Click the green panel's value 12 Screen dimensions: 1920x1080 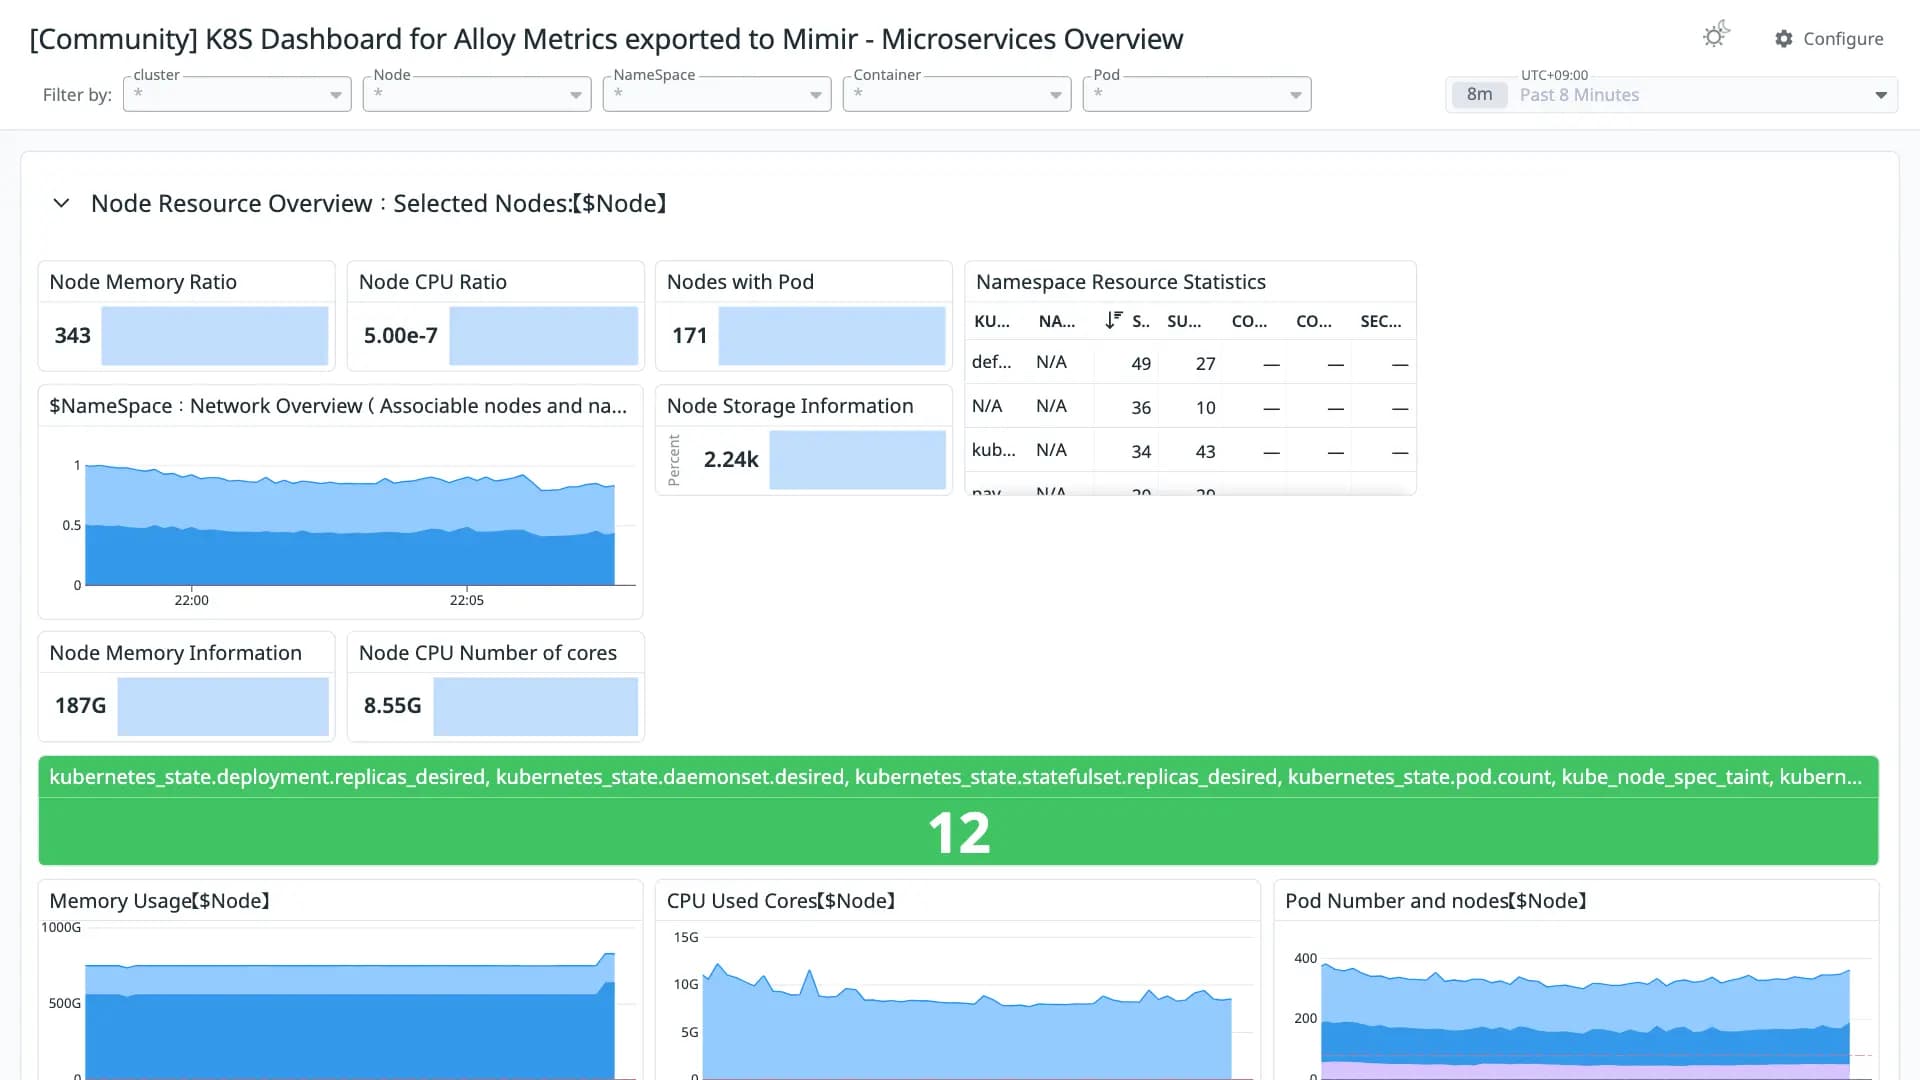(x=959, y=832)
